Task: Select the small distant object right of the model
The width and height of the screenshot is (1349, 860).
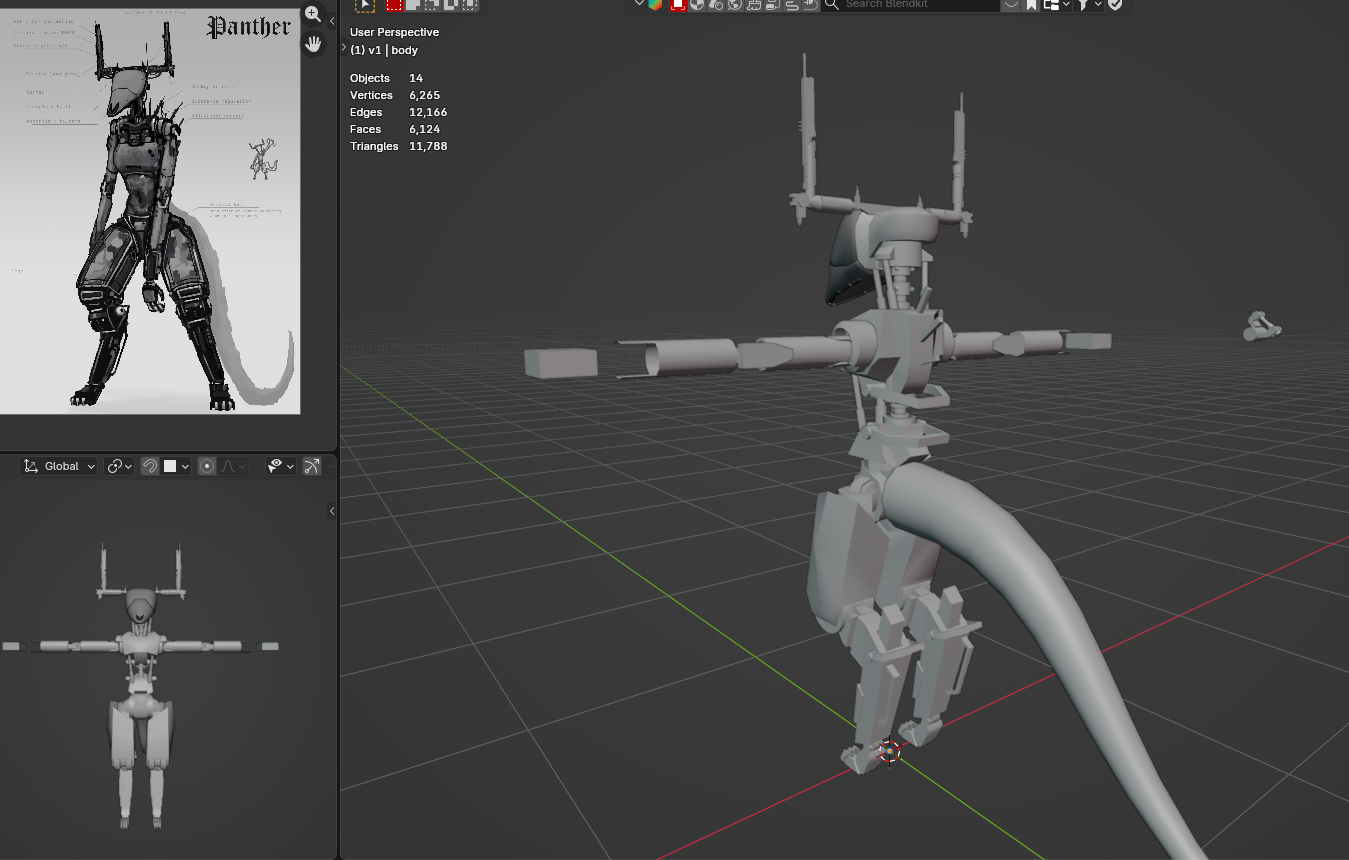Action: (x=1262, y=327)
